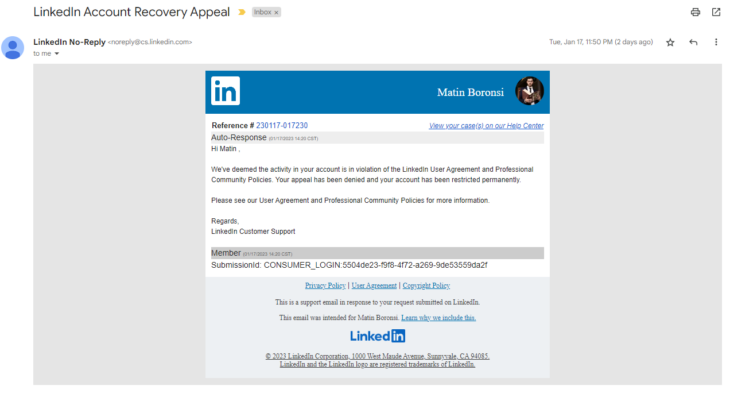
Task: Remove the Inbox label via its x
Action: pos(276,13)
